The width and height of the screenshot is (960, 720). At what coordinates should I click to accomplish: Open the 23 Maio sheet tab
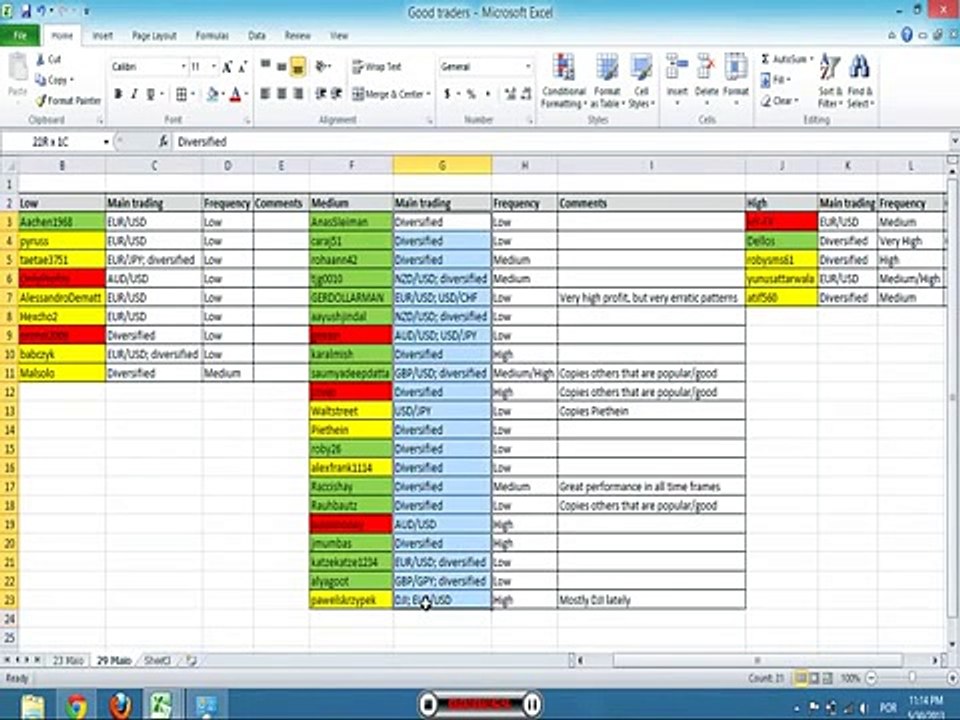tap(67, 661)
